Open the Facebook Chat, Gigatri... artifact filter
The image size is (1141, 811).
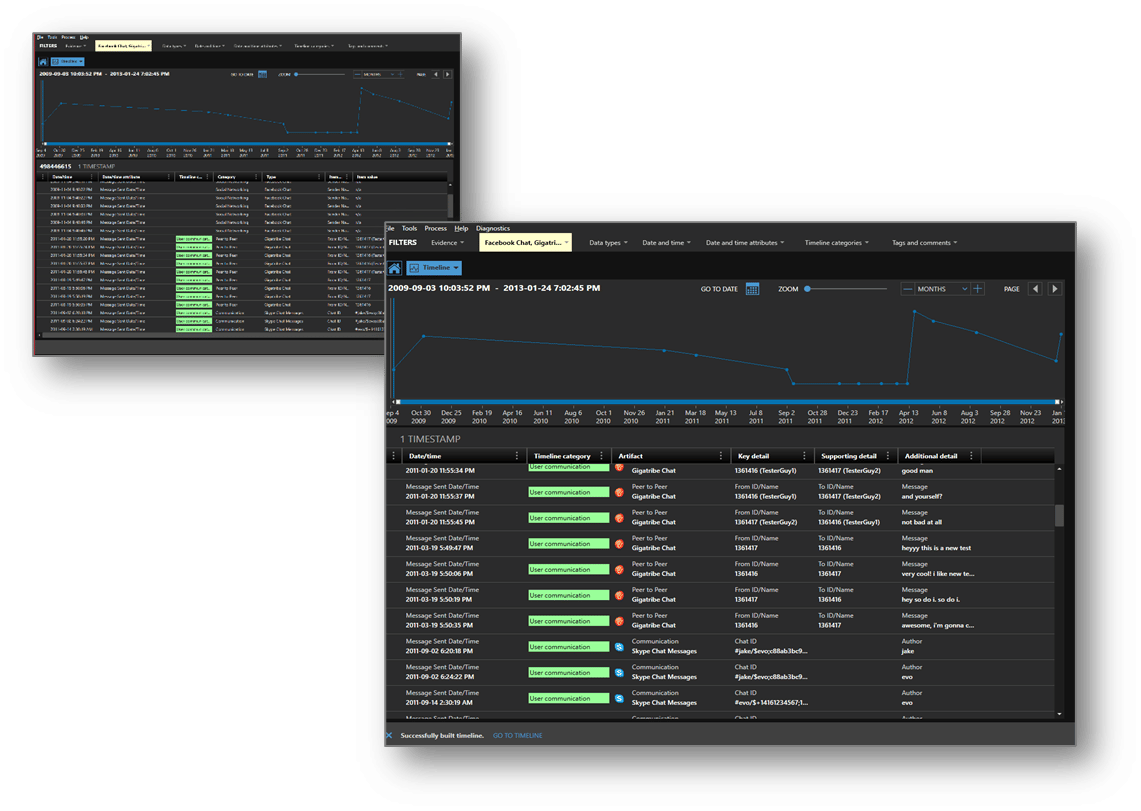coord(525,243)
